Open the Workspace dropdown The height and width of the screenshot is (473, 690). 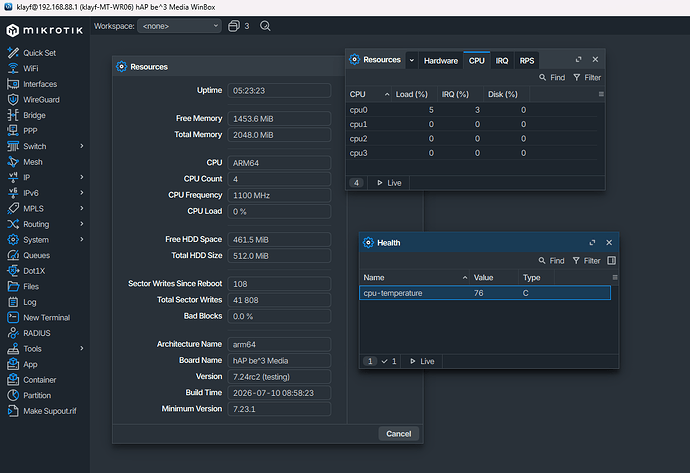tap(180, 26)
